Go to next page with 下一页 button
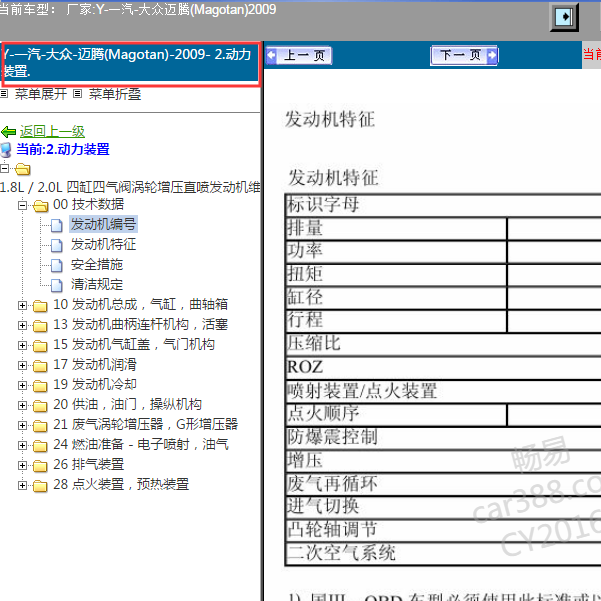The height and width of the screenshot is (601, 601). [x=464, y=55]
